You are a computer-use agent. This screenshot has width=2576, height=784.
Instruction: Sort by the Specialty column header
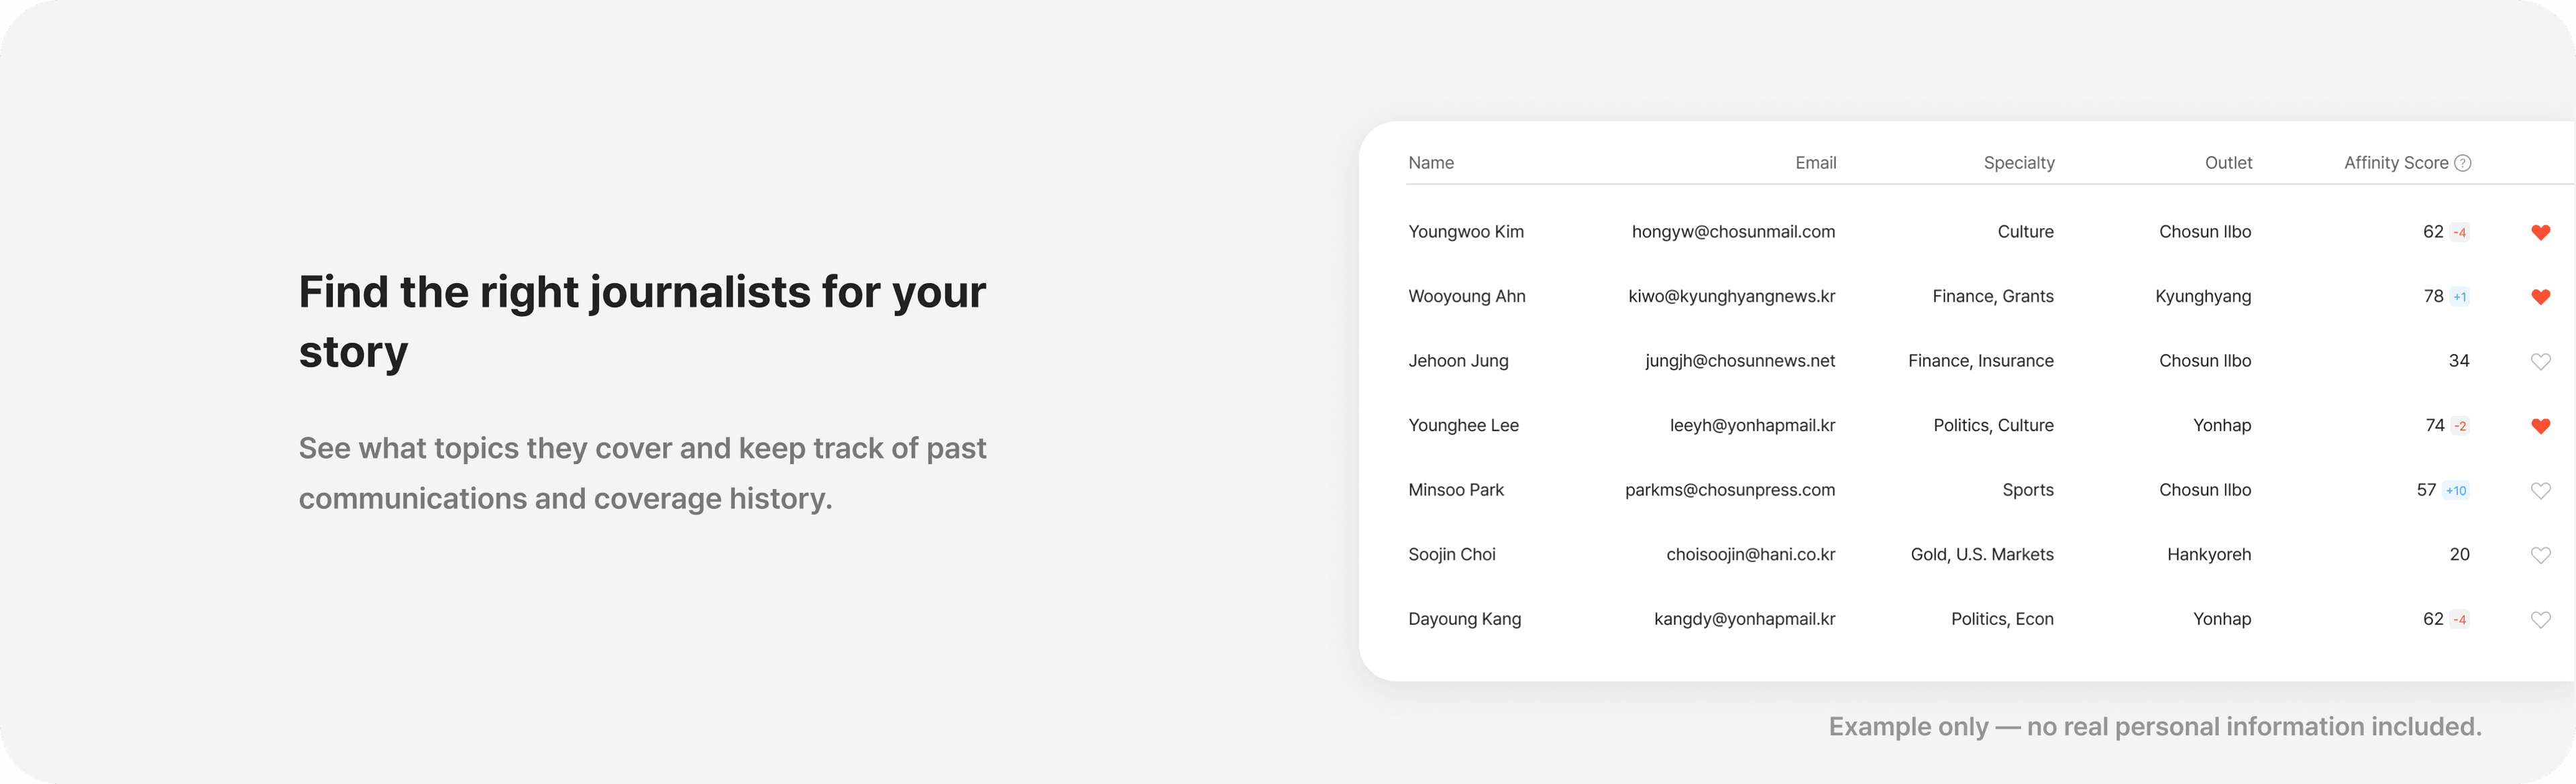(2018, 163)
